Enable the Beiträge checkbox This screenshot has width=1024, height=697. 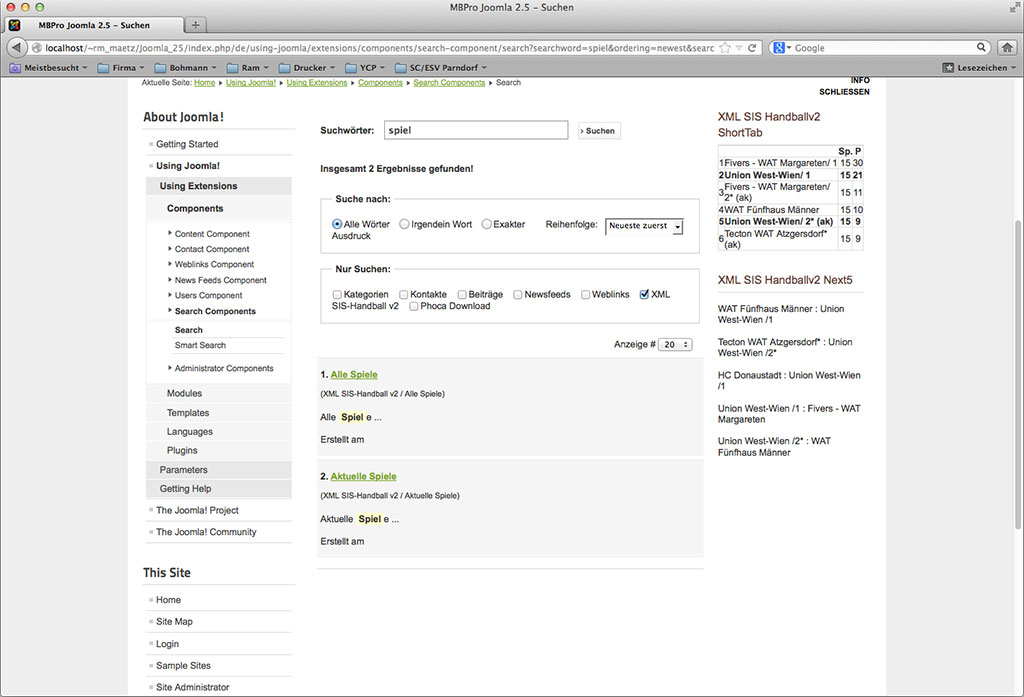pos(462,295)
